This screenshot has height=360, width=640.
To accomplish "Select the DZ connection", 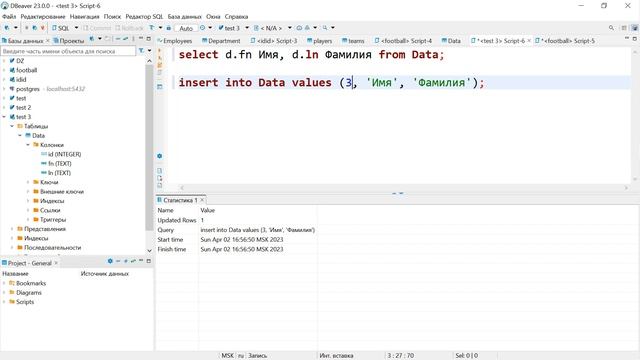I will coord(17,61).
